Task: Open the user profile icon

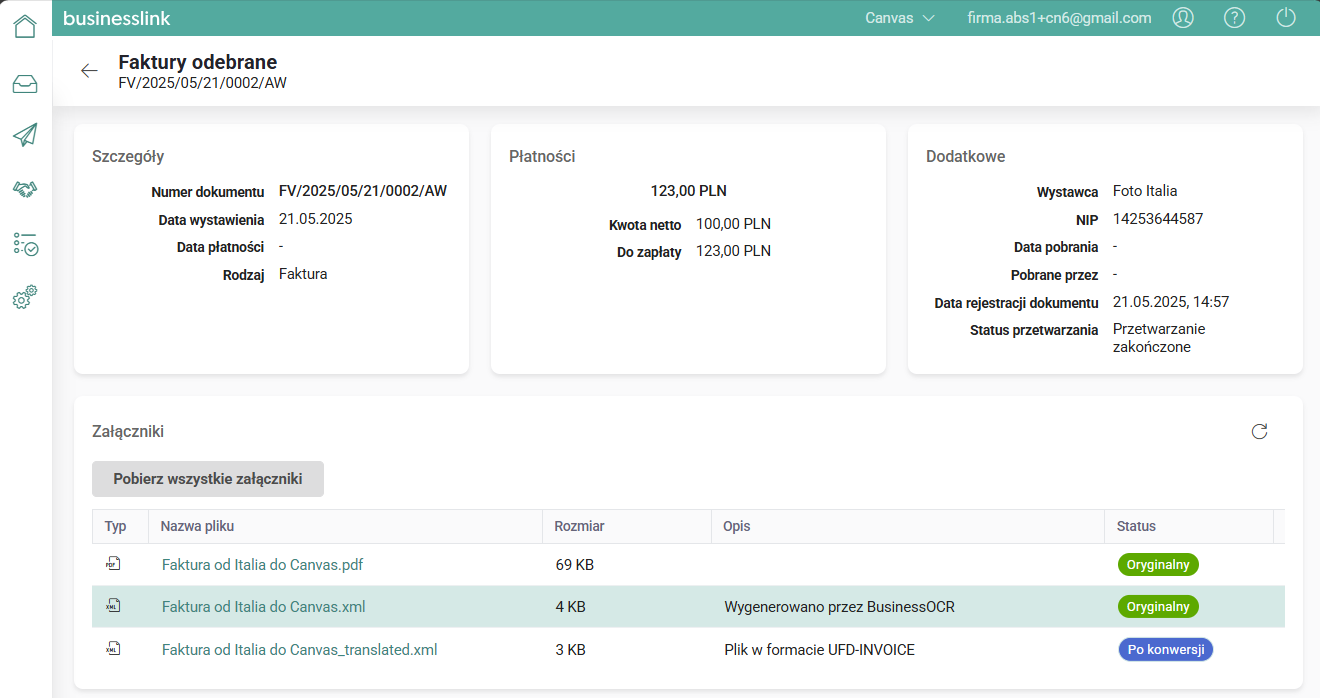Action: coord(1183,18)
